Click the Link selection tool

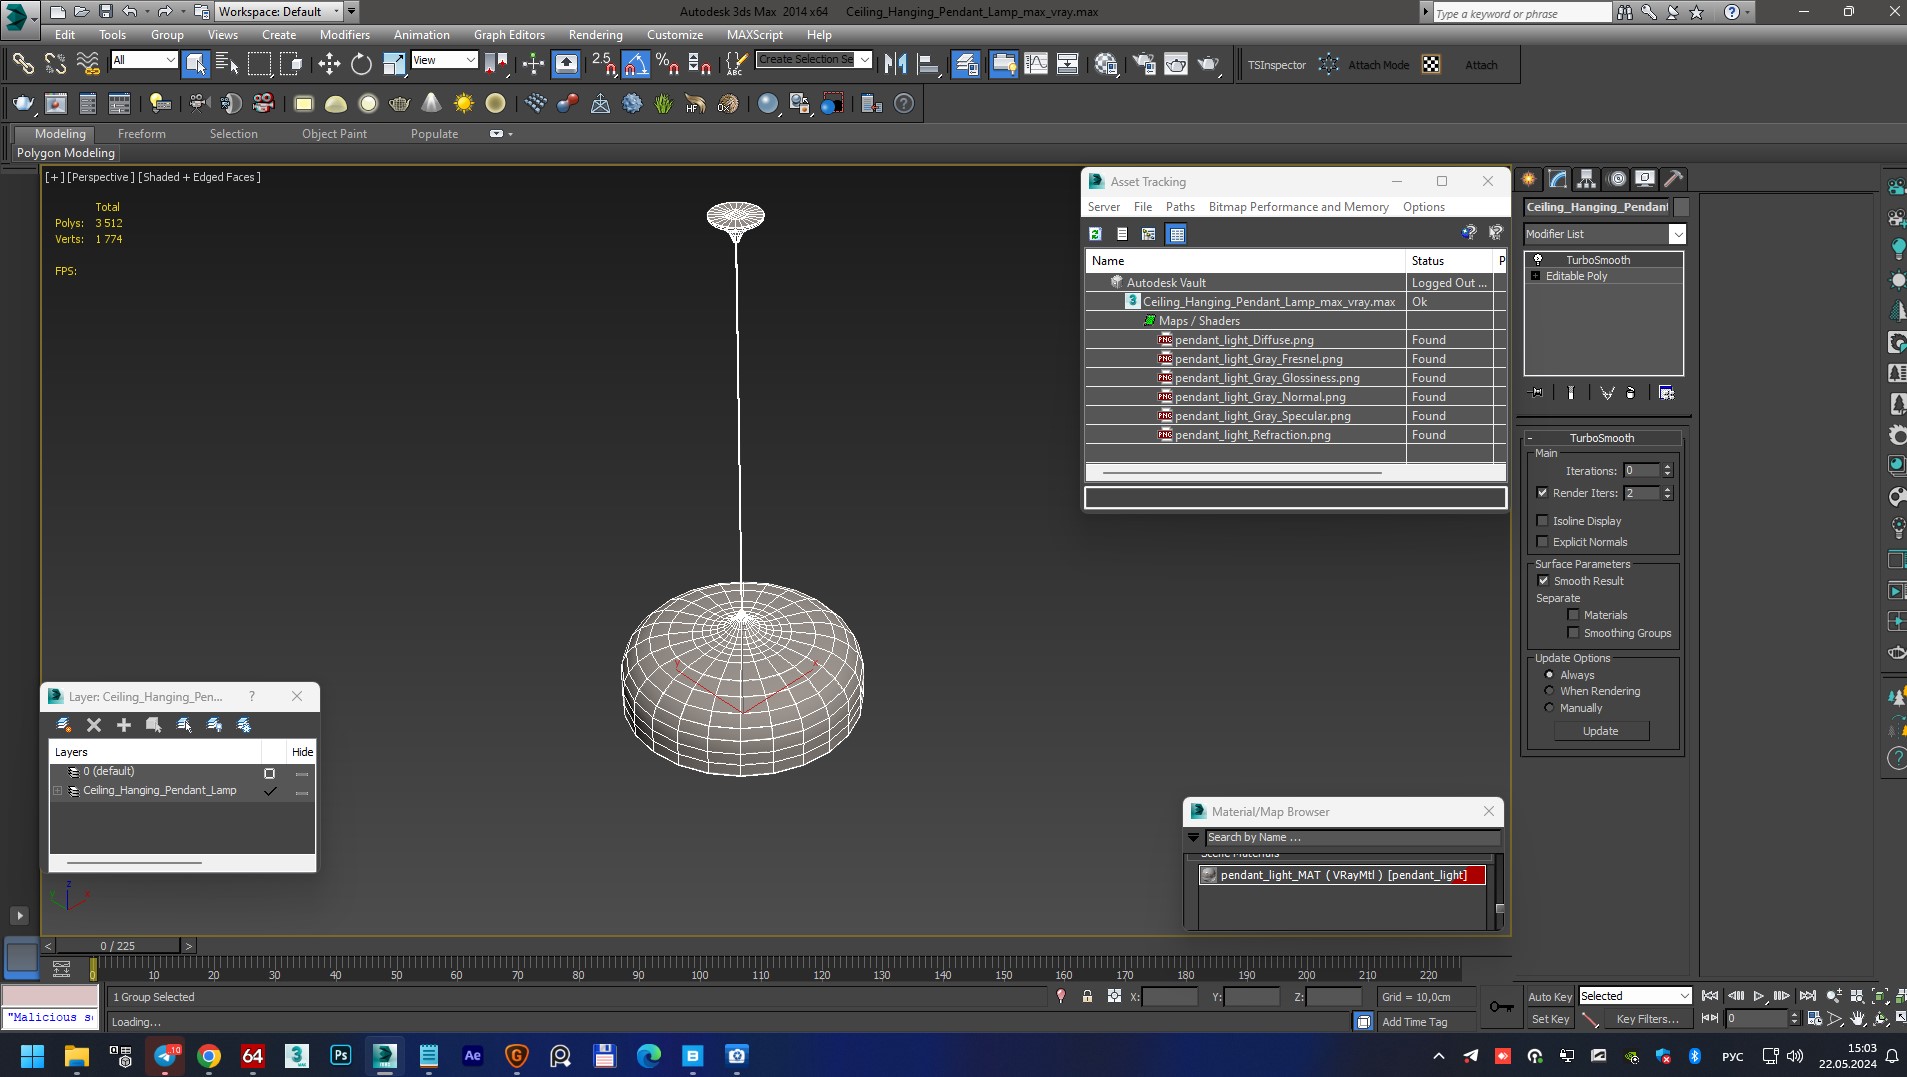pos(23,64)
